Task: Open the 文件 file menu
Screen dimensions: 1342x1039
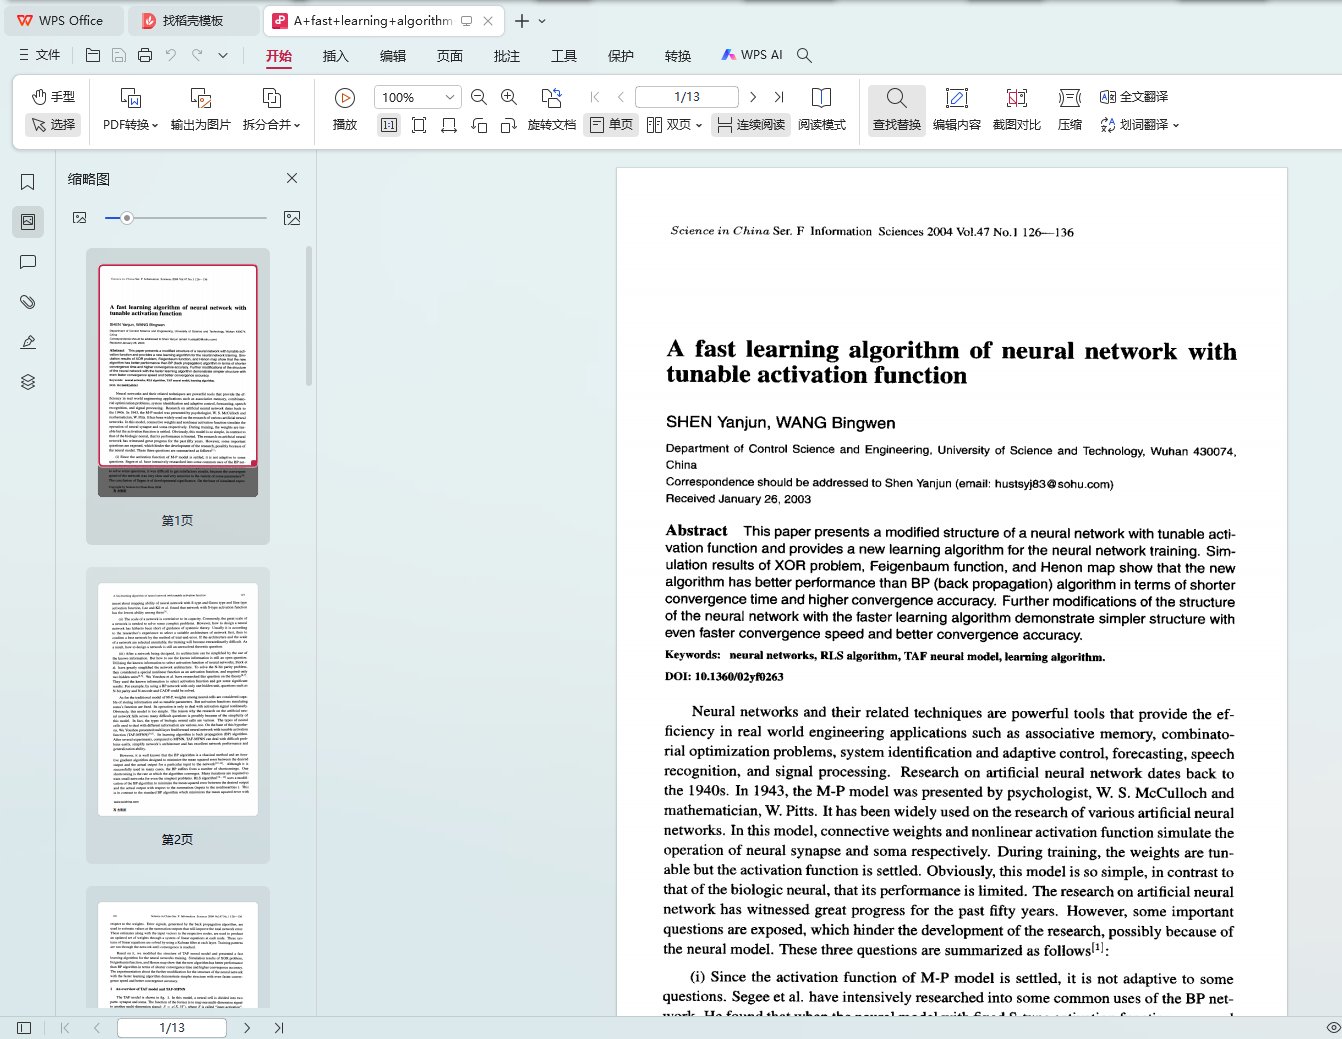Action: click(x=40, y=56)
